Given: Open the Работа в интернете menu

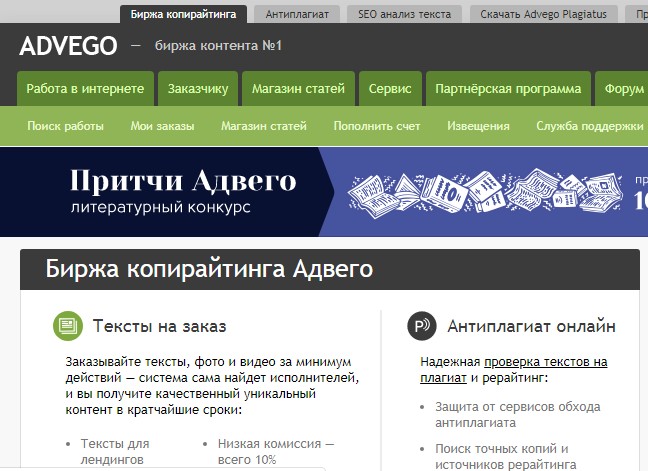Looking at the screenshot, I should pyautogui.click(x=85, y=88).
